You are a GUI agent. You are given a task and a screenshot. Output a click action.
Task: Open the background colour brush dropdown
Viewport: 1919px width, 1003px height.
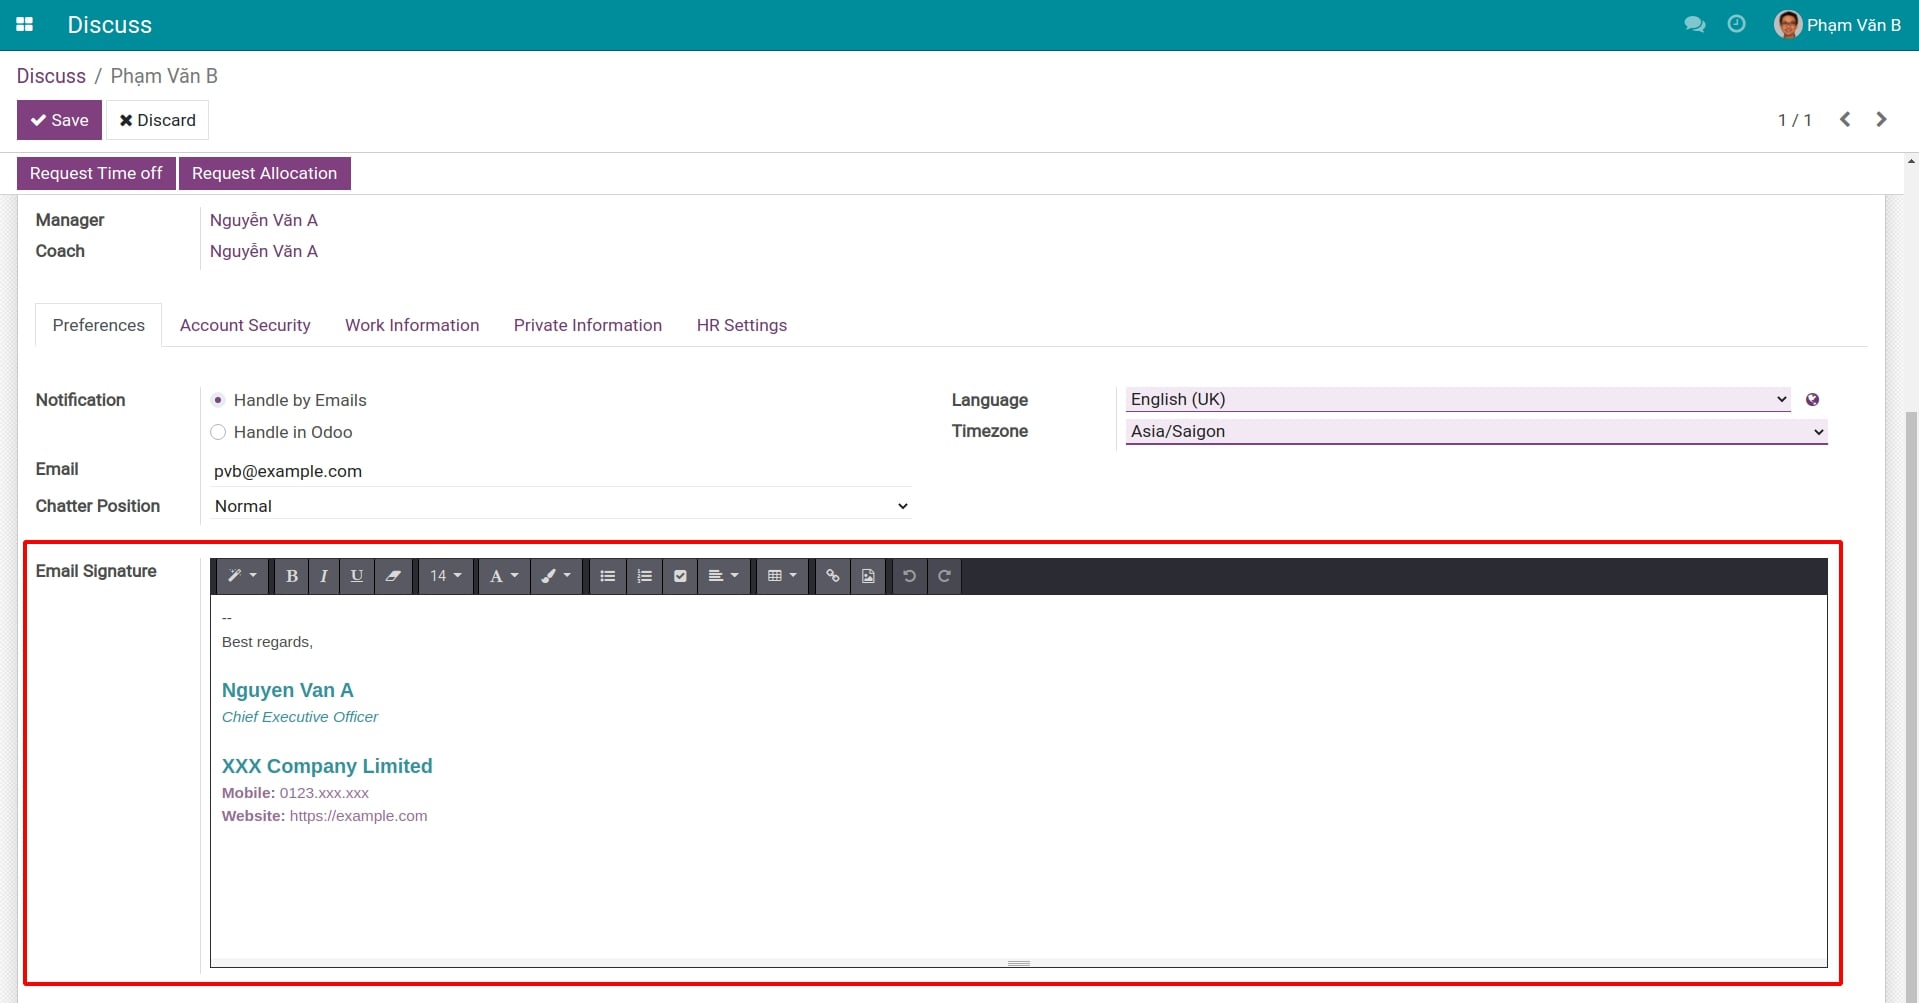(x=556, y=576)
